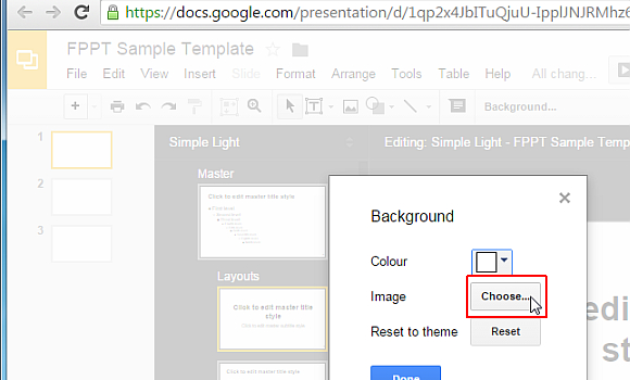The height and width of the screenshot is (380, 630).
Task: Click the Undo icon
Action: 143,106
